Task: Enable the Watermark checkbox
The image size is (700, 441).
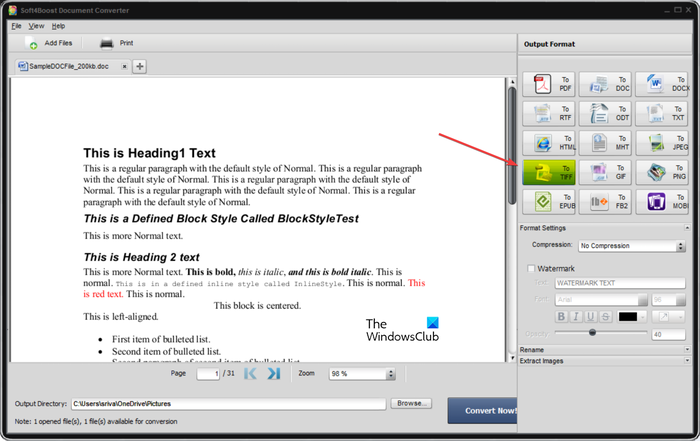Action: 531,269
